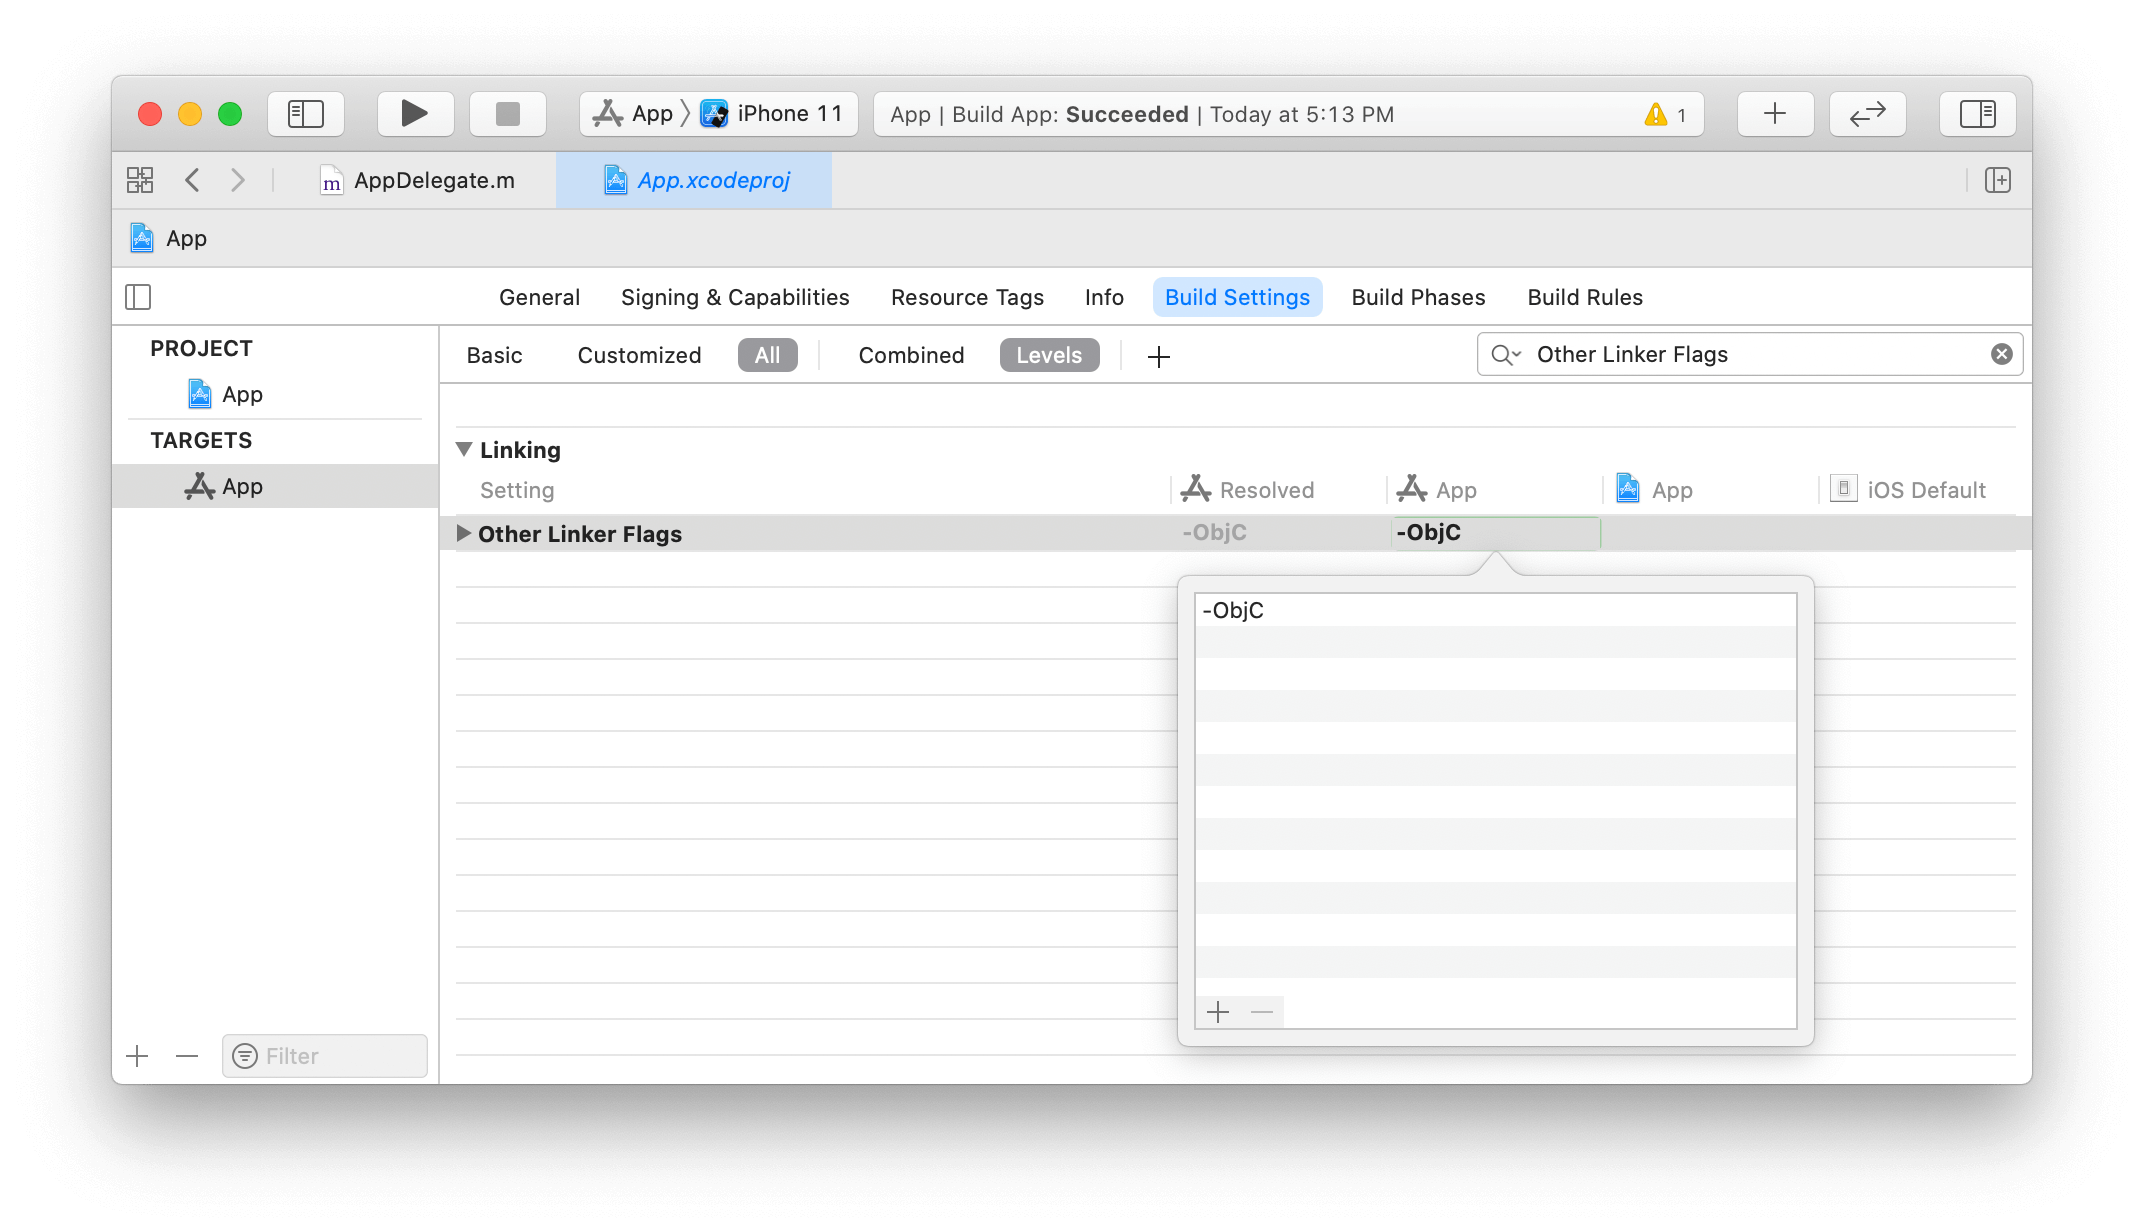Image resolution: width=2144 pixels, height=1232 pixels.
Task: Toggle the navigator sidebar icon
Action: (306, 114)
